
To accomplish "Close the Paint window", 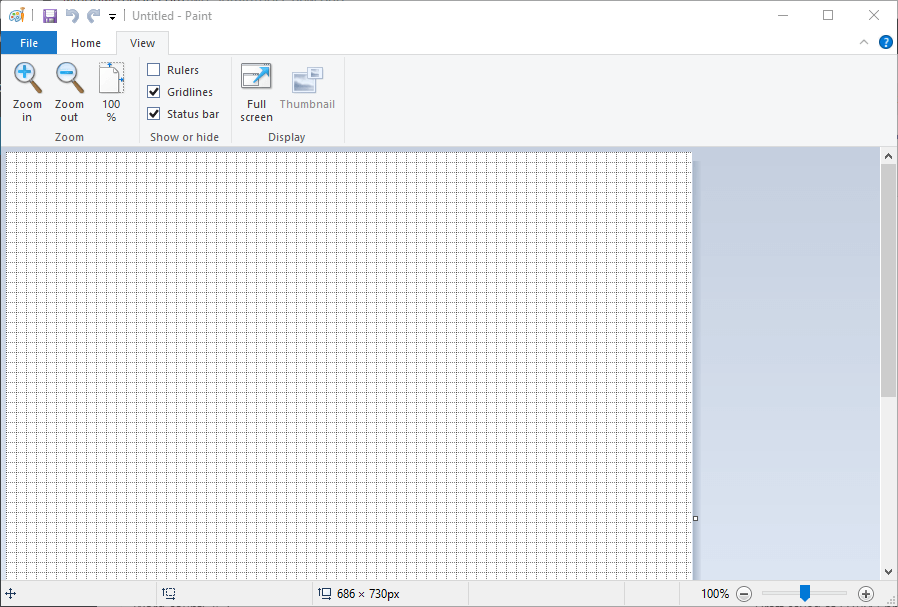I will click(873, 15).
